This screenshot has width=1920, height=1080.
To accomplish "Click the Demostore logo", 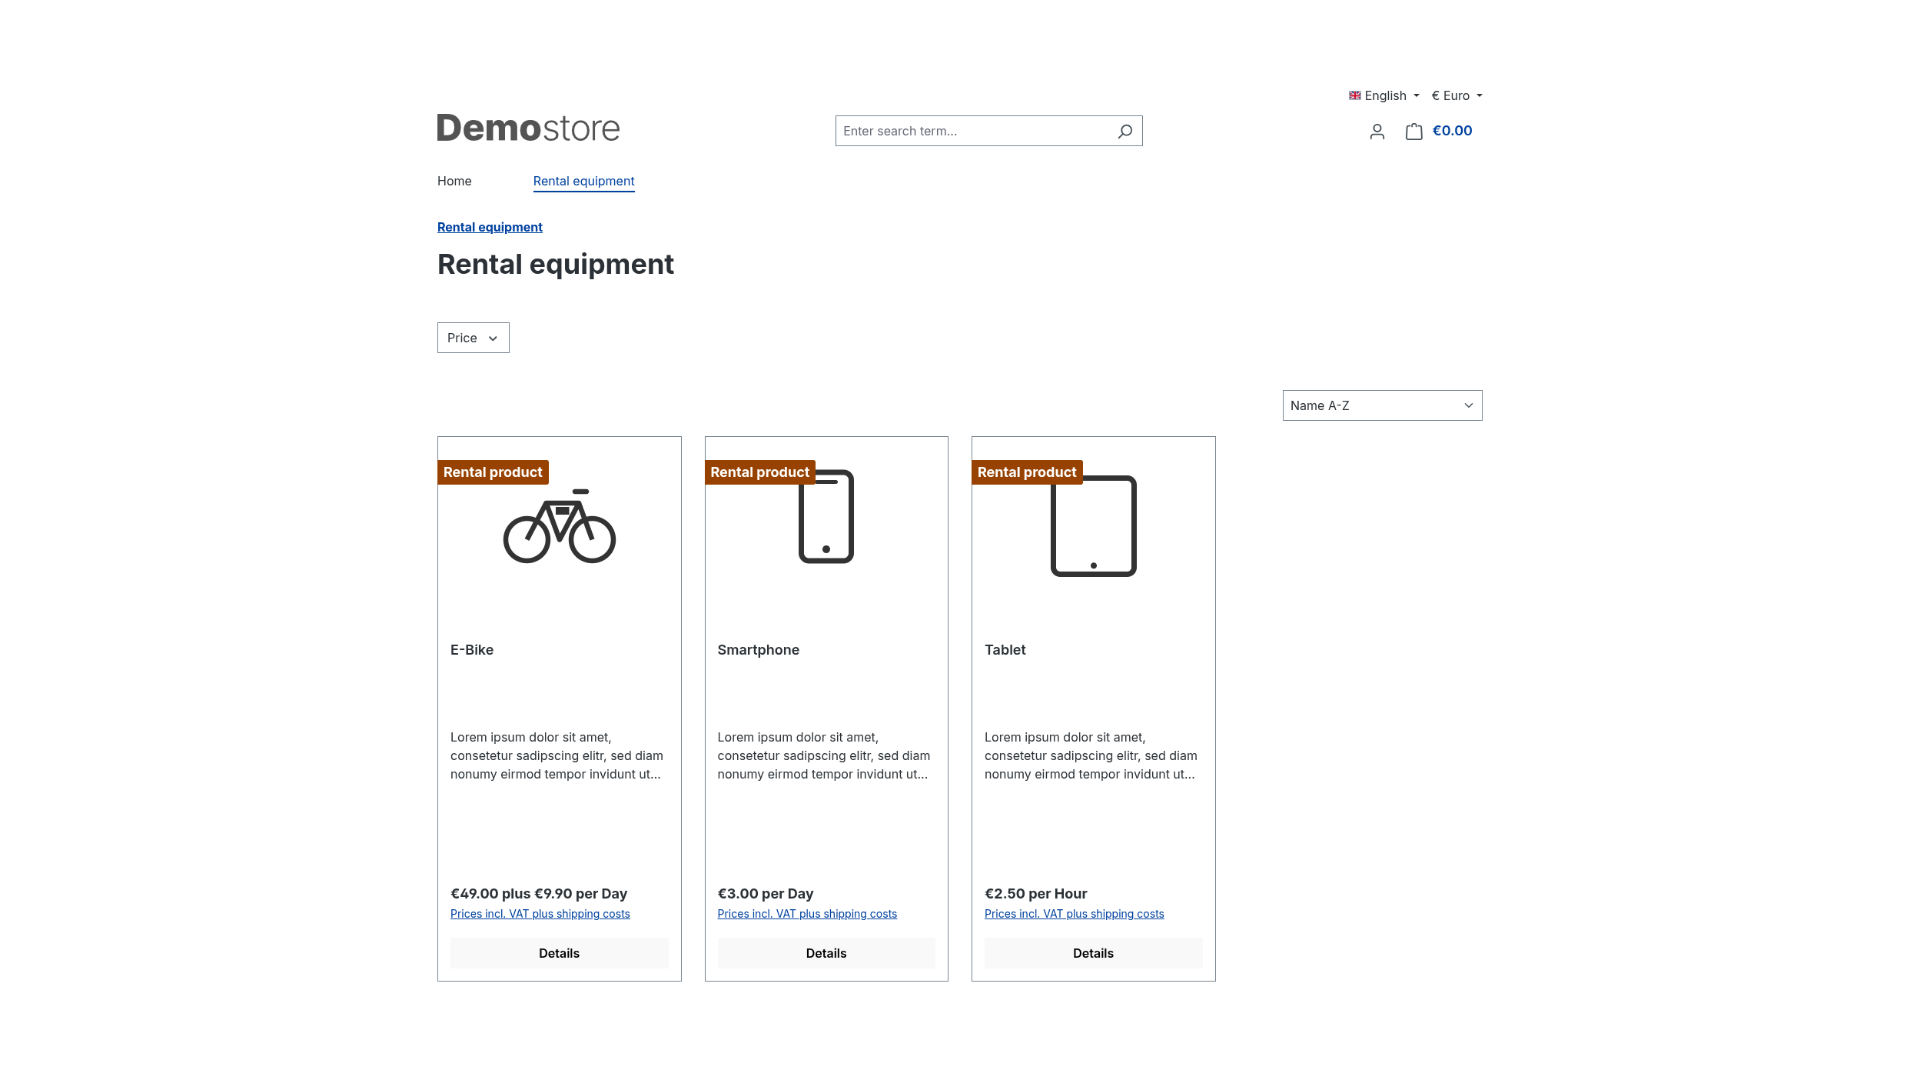I will 528,128.
